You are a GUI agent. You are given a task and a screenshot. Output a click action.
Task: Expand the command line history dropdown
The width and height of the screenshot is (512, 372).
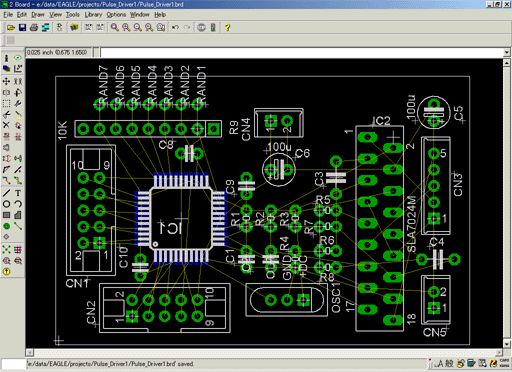[x=507, y=52]
